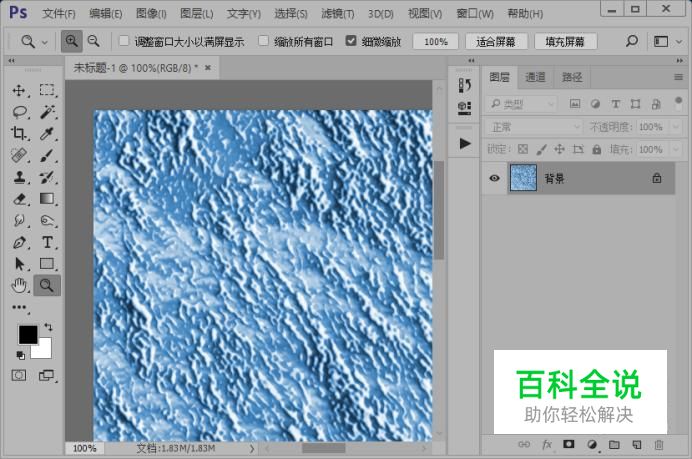692x459 pixels.
Task: Toggle lock transparent pixels
Action: coord(523,149)
